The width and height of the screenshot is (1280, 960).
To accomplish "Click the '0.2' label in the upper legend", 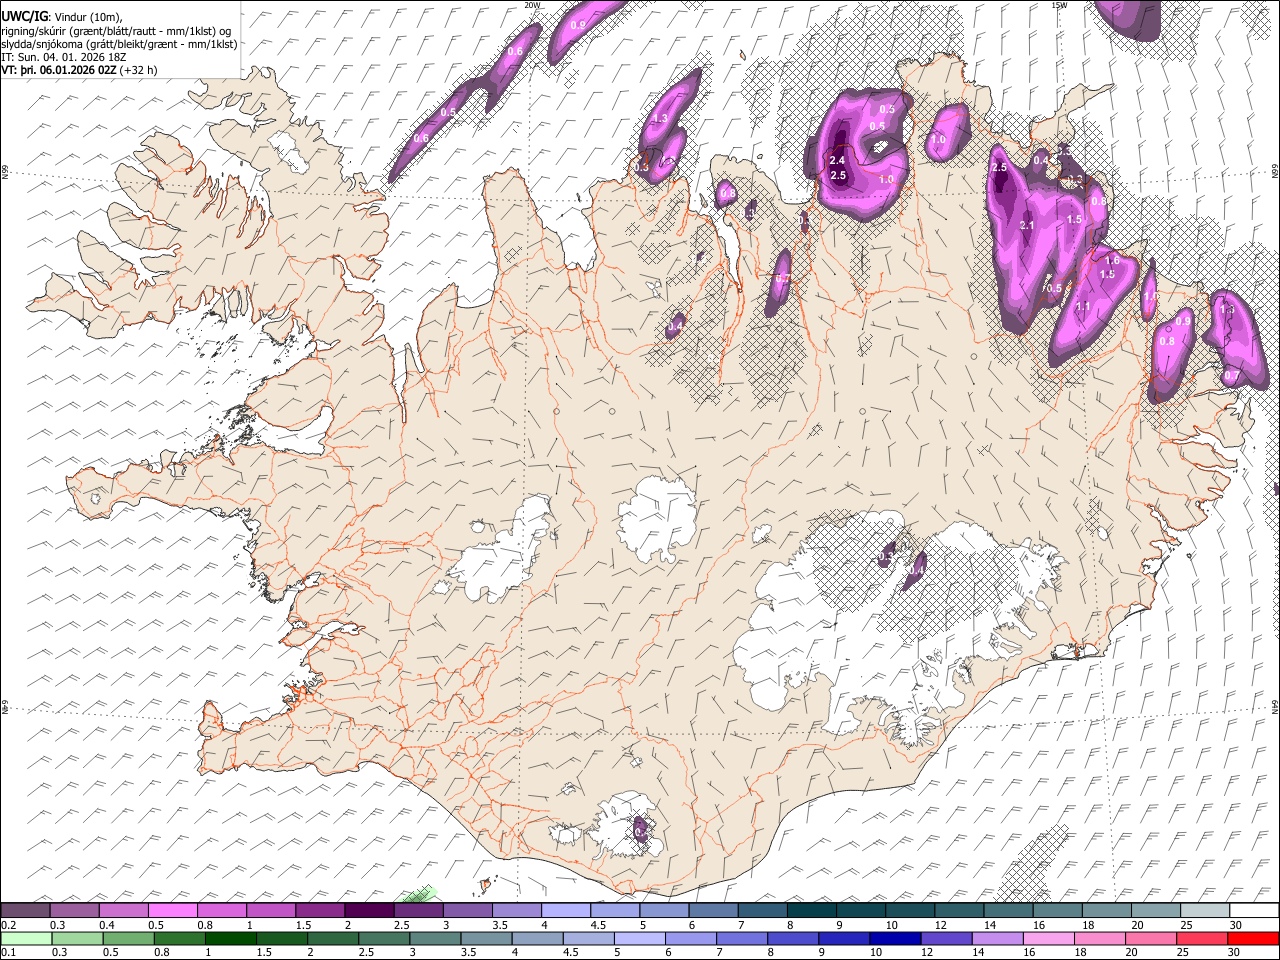I will [7, 925].
